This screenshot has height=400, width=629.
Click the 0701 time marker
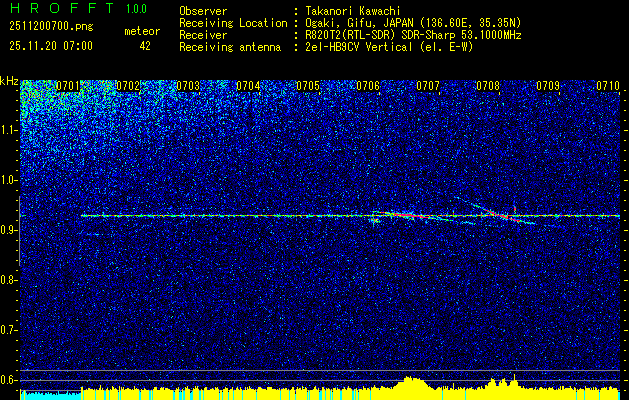[68, 86]
